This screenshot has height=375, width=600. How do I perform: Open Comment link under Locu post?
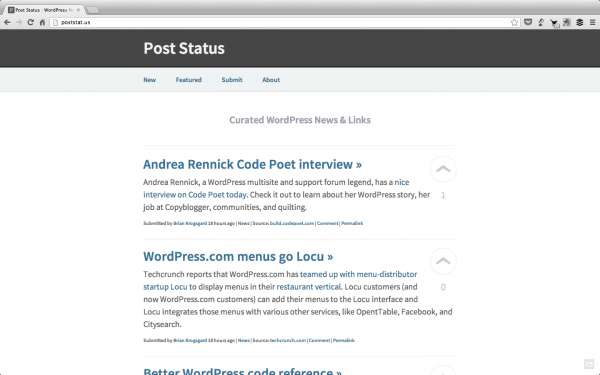[320, 340]
